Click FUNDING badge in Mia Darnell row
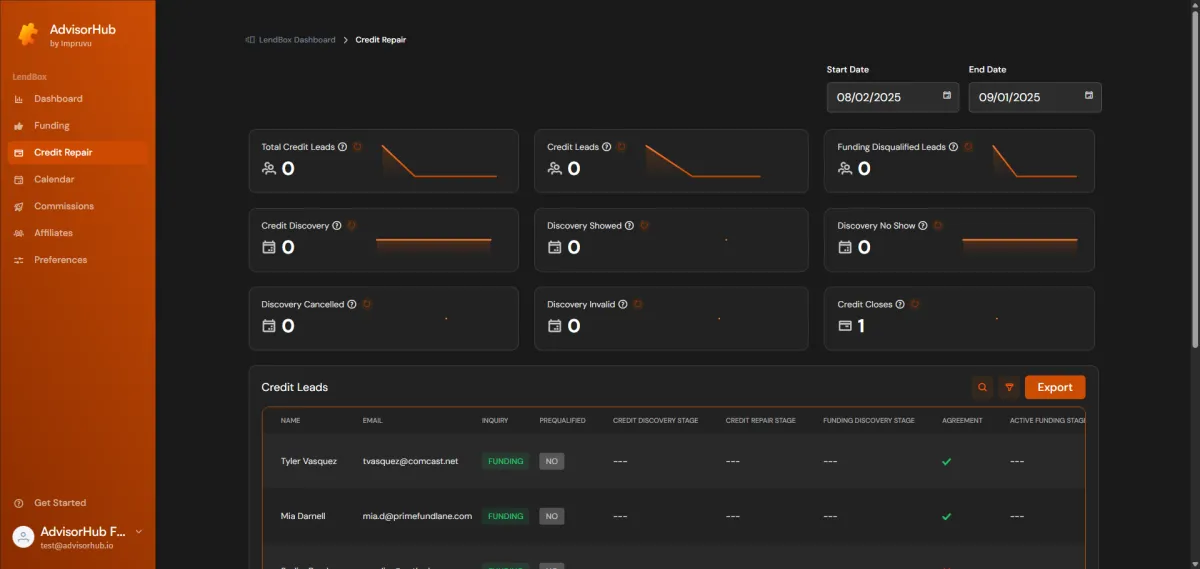 pyautogui.click(x=506, y=517)
